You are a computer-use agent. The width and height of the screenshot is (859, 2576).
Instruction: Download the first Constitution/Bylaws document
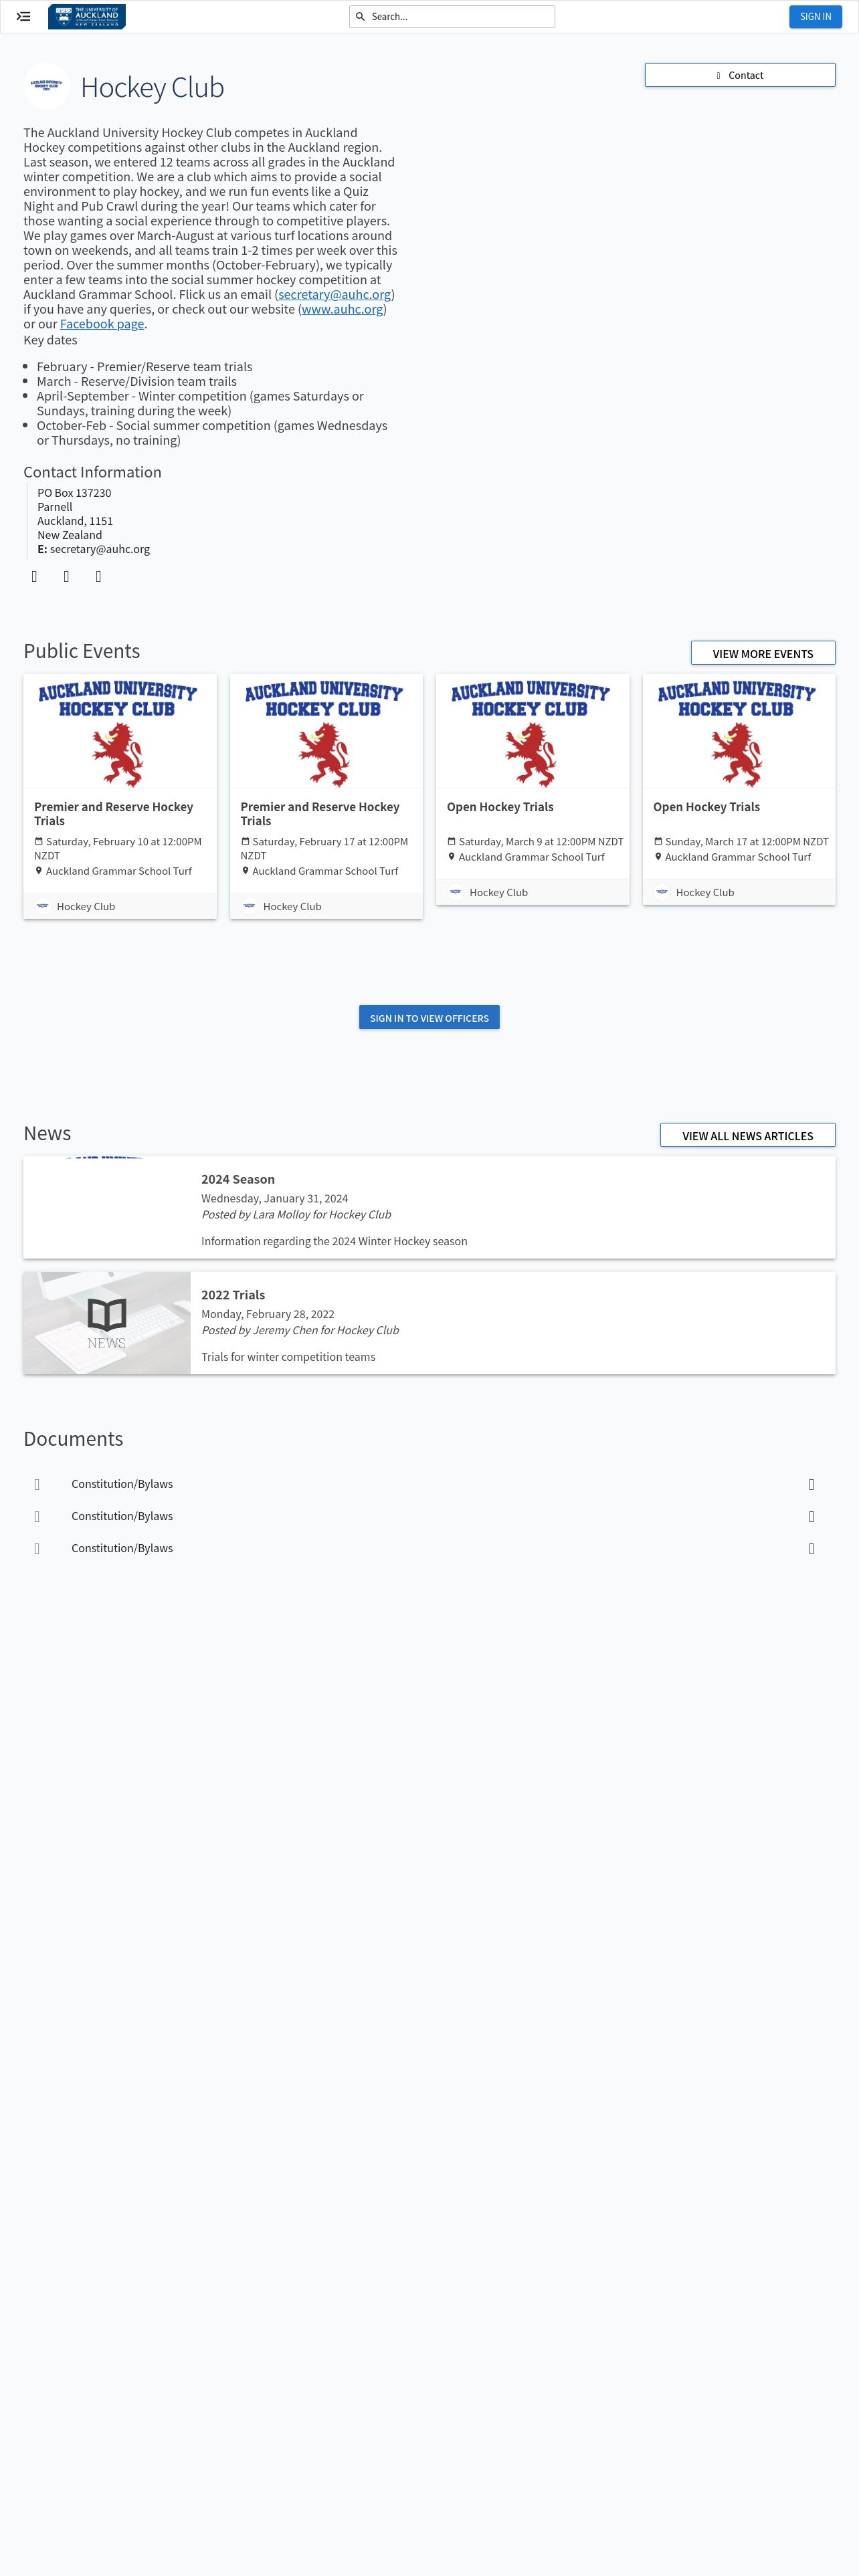point(811,1485)
